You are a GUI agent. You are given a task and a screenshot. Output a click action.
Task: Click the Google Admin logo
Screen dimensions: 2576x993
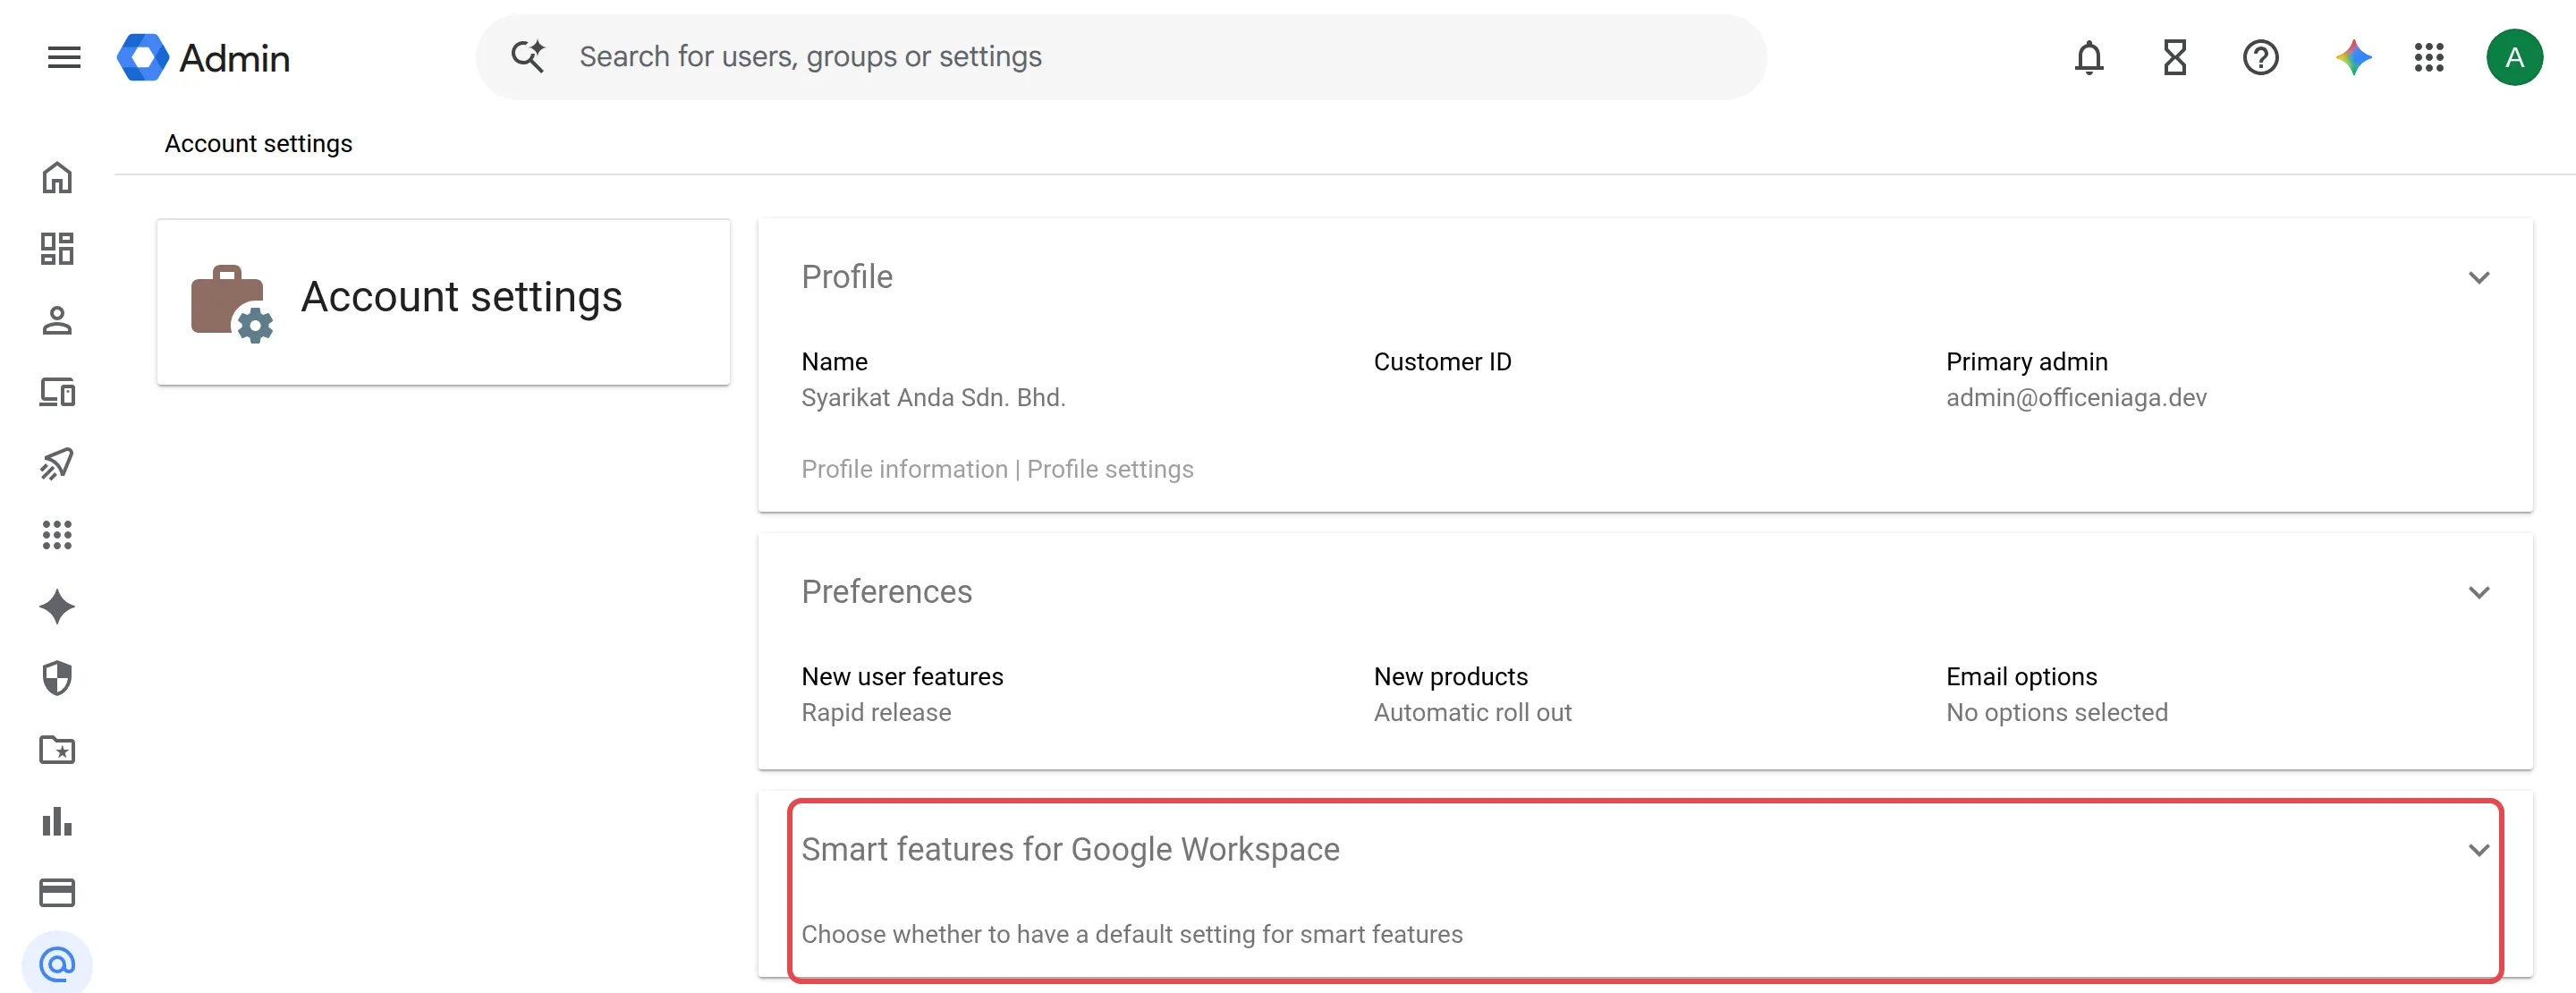click(204, 57)
